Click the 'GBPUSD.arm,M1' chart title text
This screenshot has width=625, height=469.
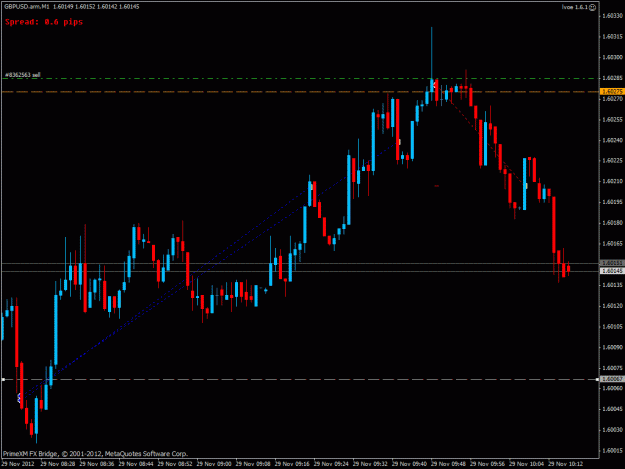pos(27,6)
